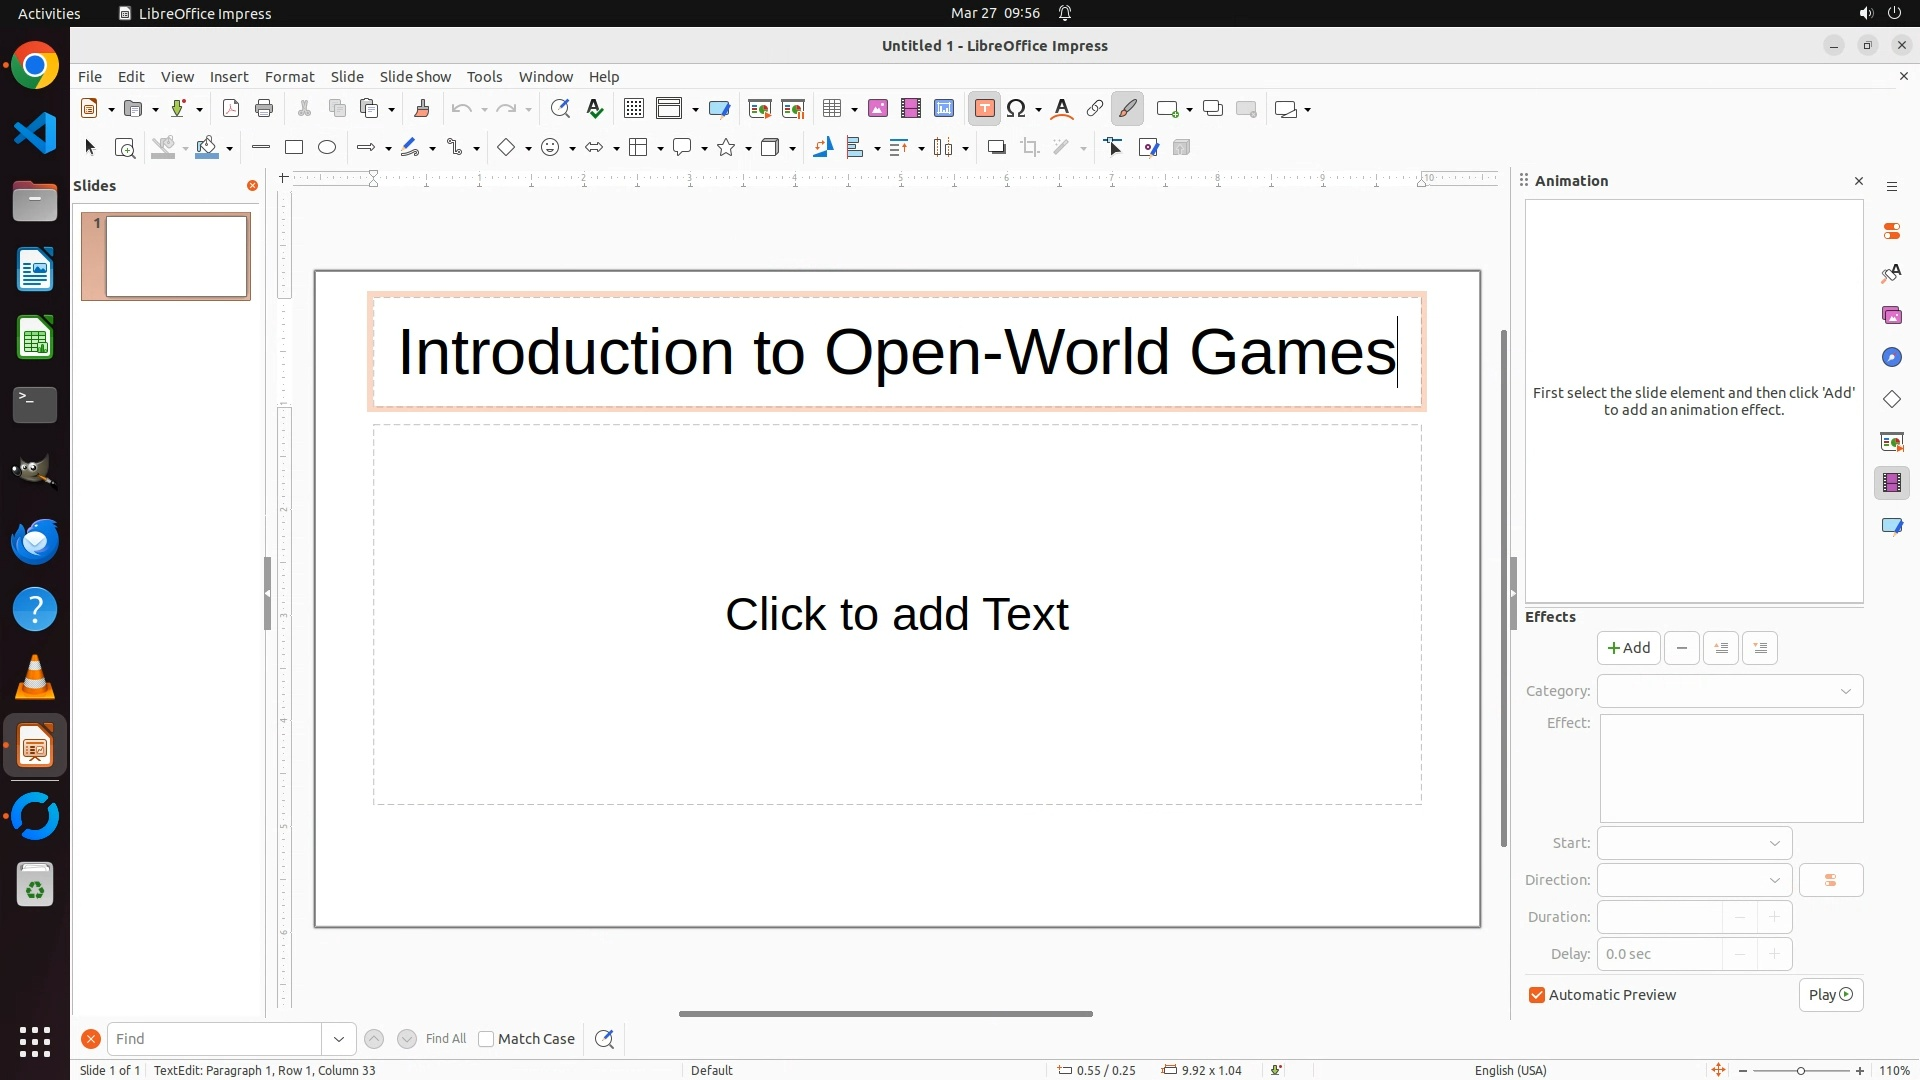Select the Rectangle shape tool
This screenshot has width=1920, height=1080.
click(x=294, y=148)
